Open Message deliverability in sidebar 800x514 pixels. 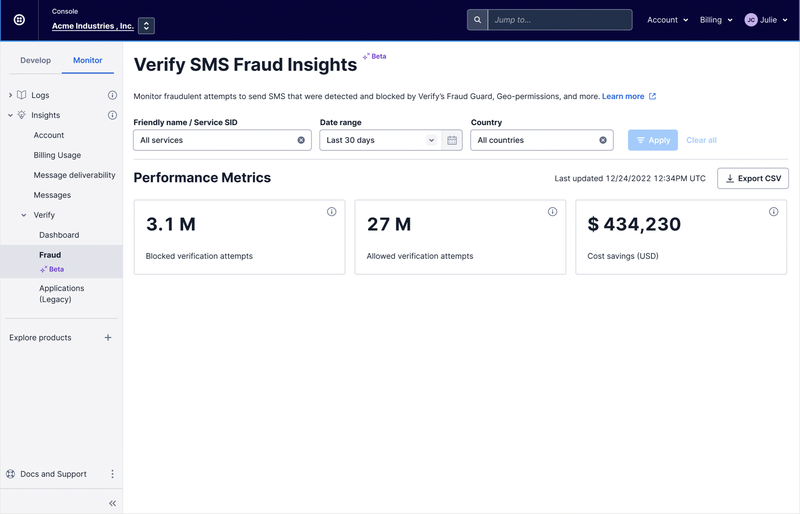(x=74, y=175)
